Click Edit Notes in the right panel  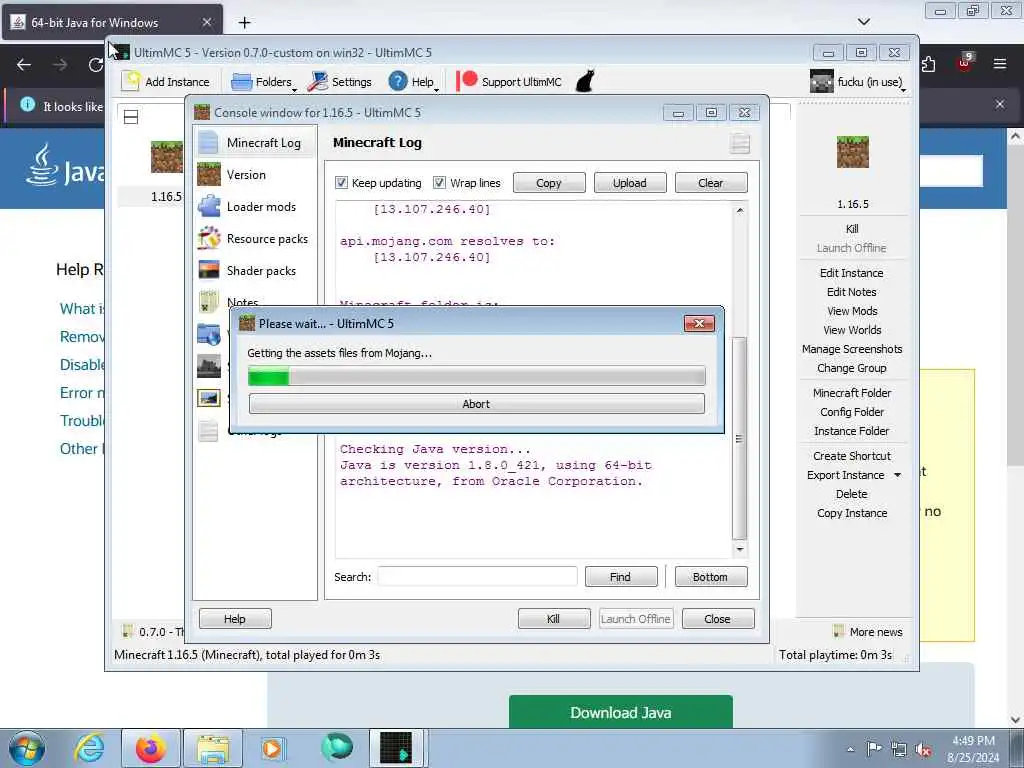pos(852,292)
